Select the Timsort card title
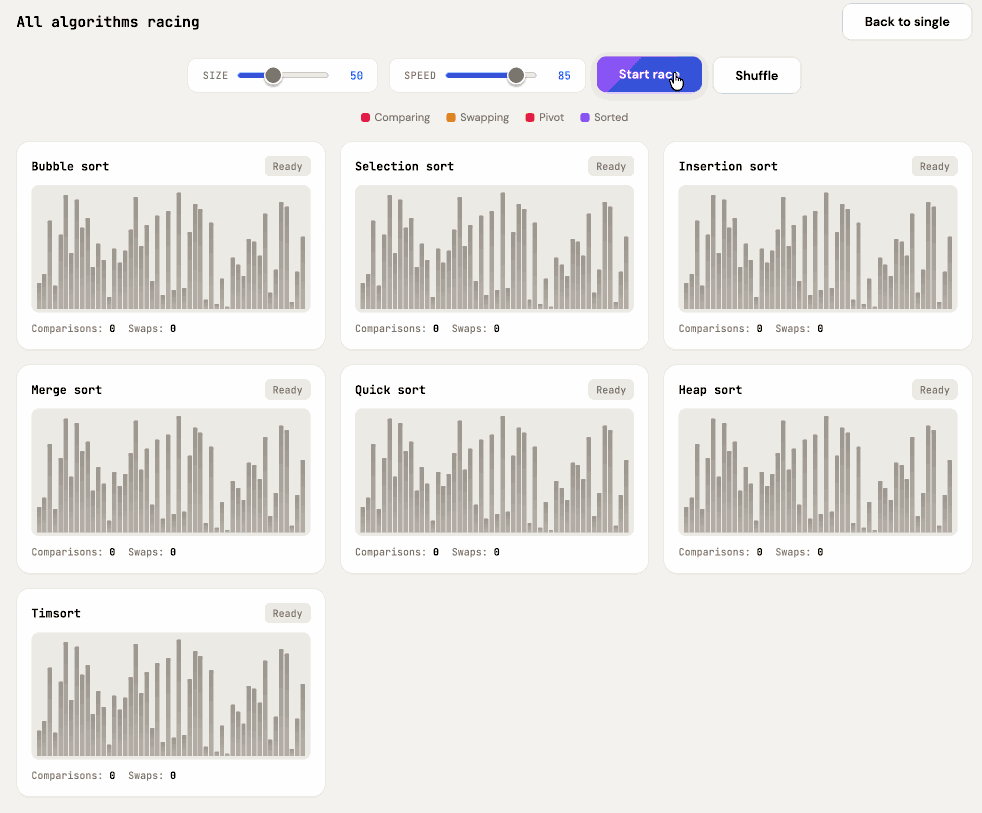Image resolution: width=982 pixels, height=813 pixels. point(56,613)
